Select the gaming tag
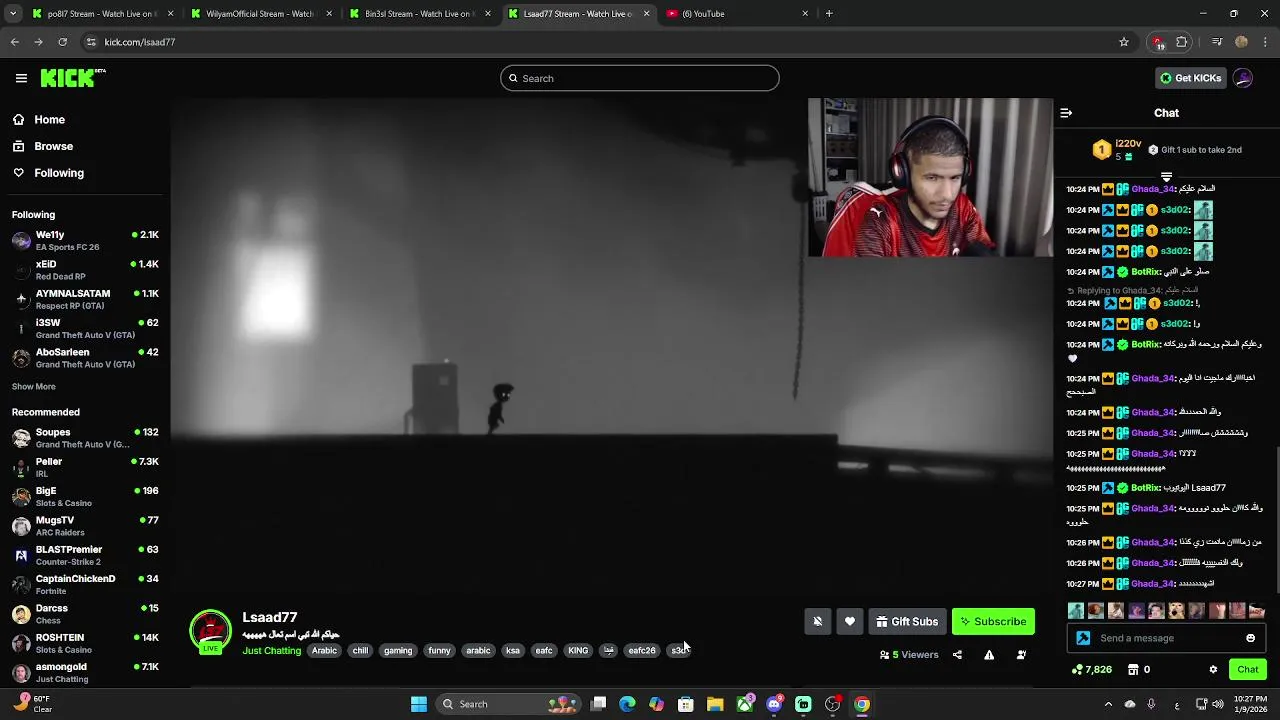 point(398,651)
